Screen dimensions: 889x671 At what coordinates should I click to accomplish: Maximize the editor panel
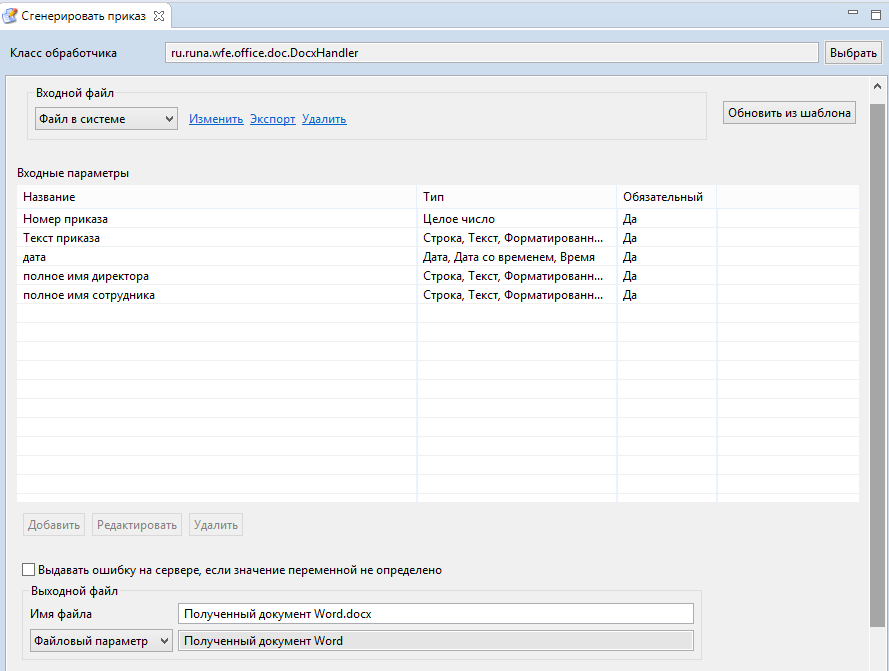pos(876,15)
